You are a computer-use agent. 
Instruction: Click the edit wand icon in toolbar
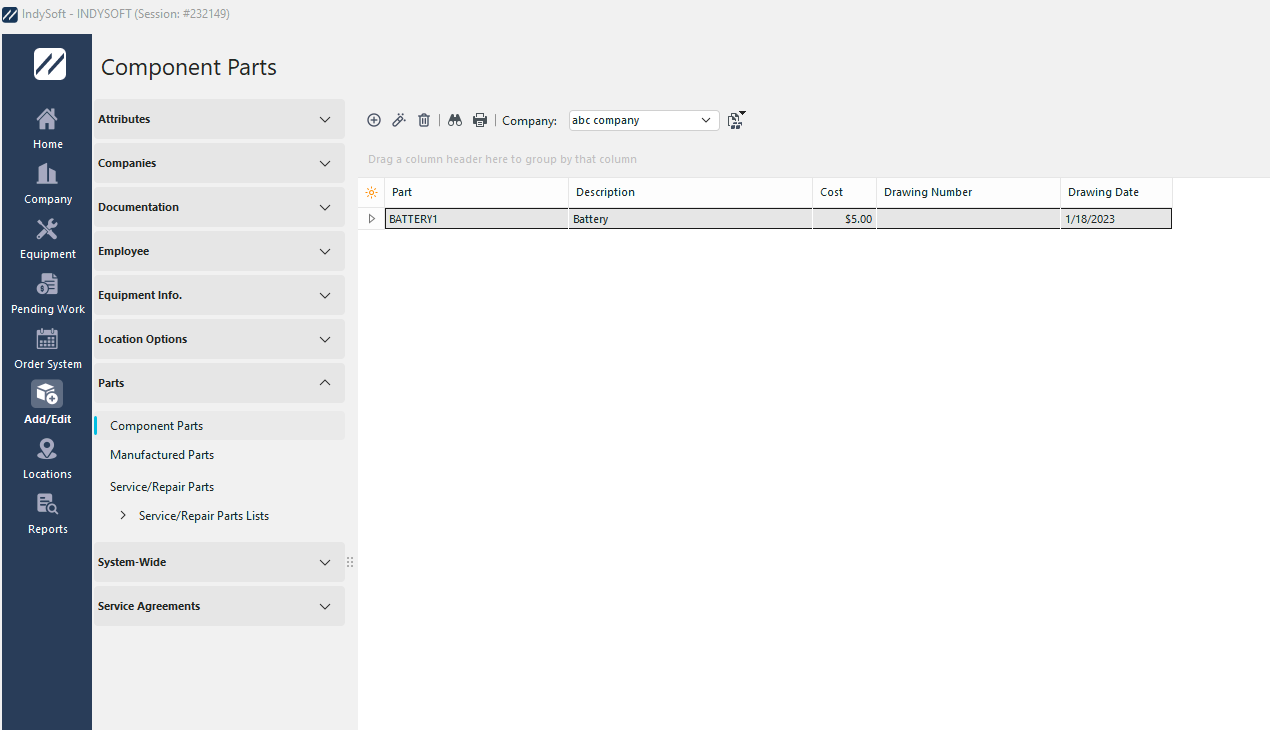click(x=398, y=120)
